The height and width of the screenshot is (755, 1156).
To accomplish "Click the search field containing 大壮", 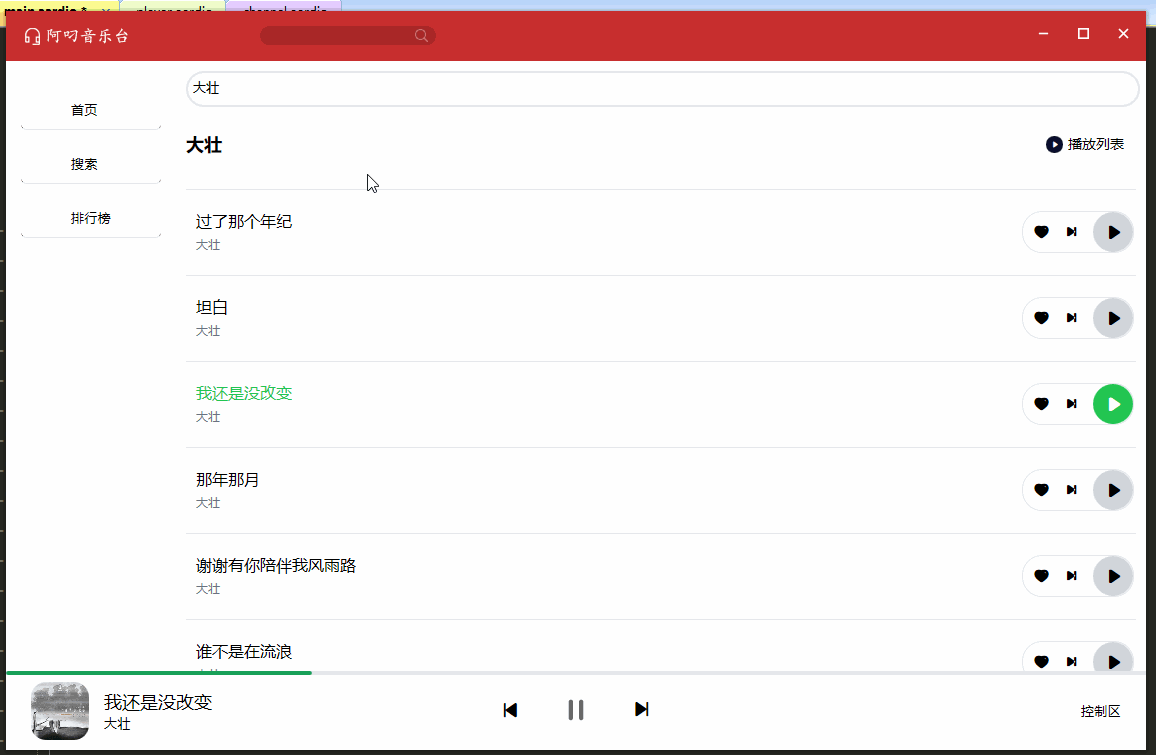I will pyautogui.click(x=662, y=89).
